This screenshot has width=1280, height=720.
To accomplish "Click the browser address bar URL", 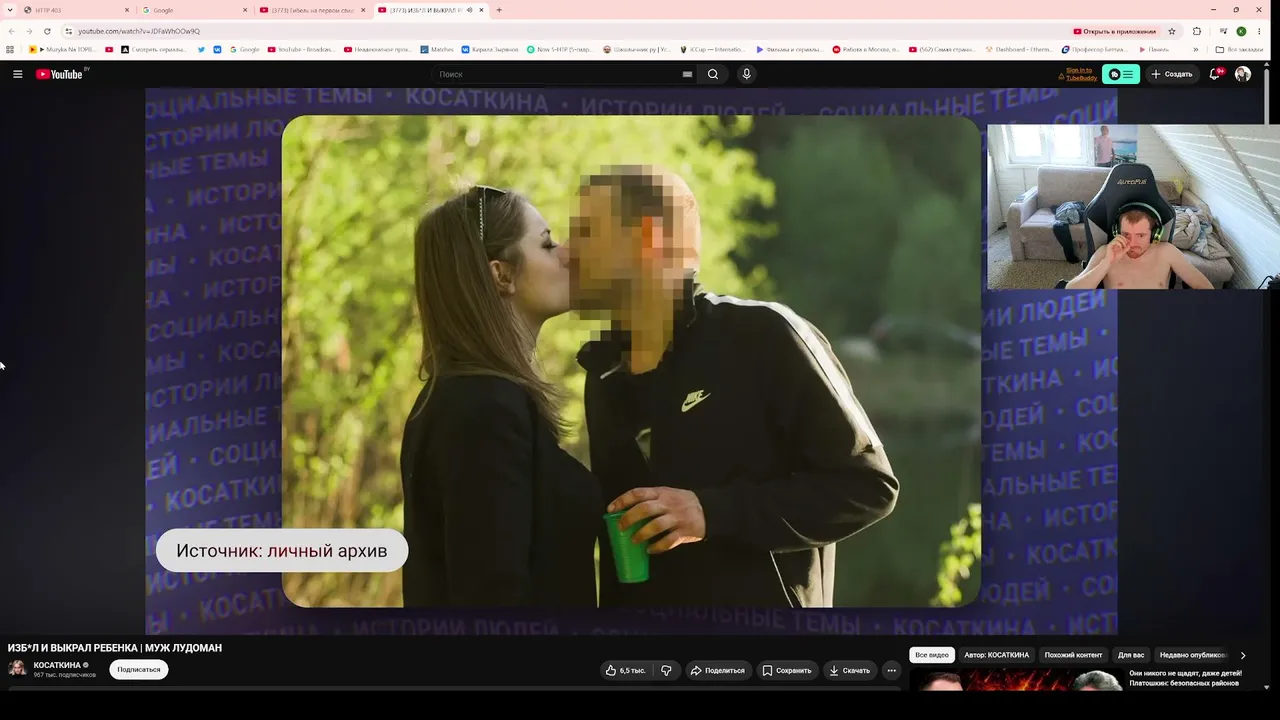I will (x=139, y=31).
